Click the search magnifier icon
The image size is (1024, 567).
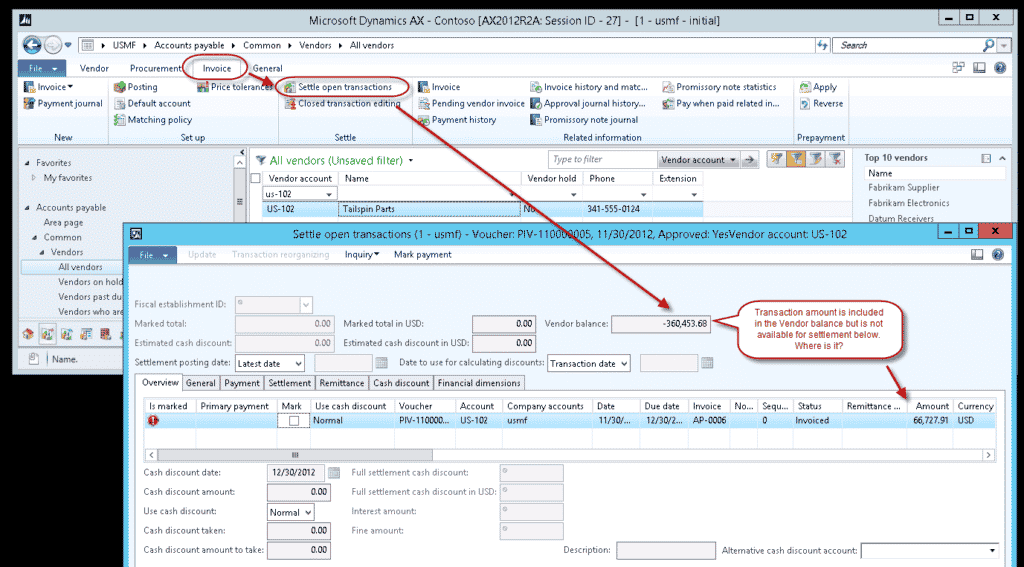click(x=988, y=45)
